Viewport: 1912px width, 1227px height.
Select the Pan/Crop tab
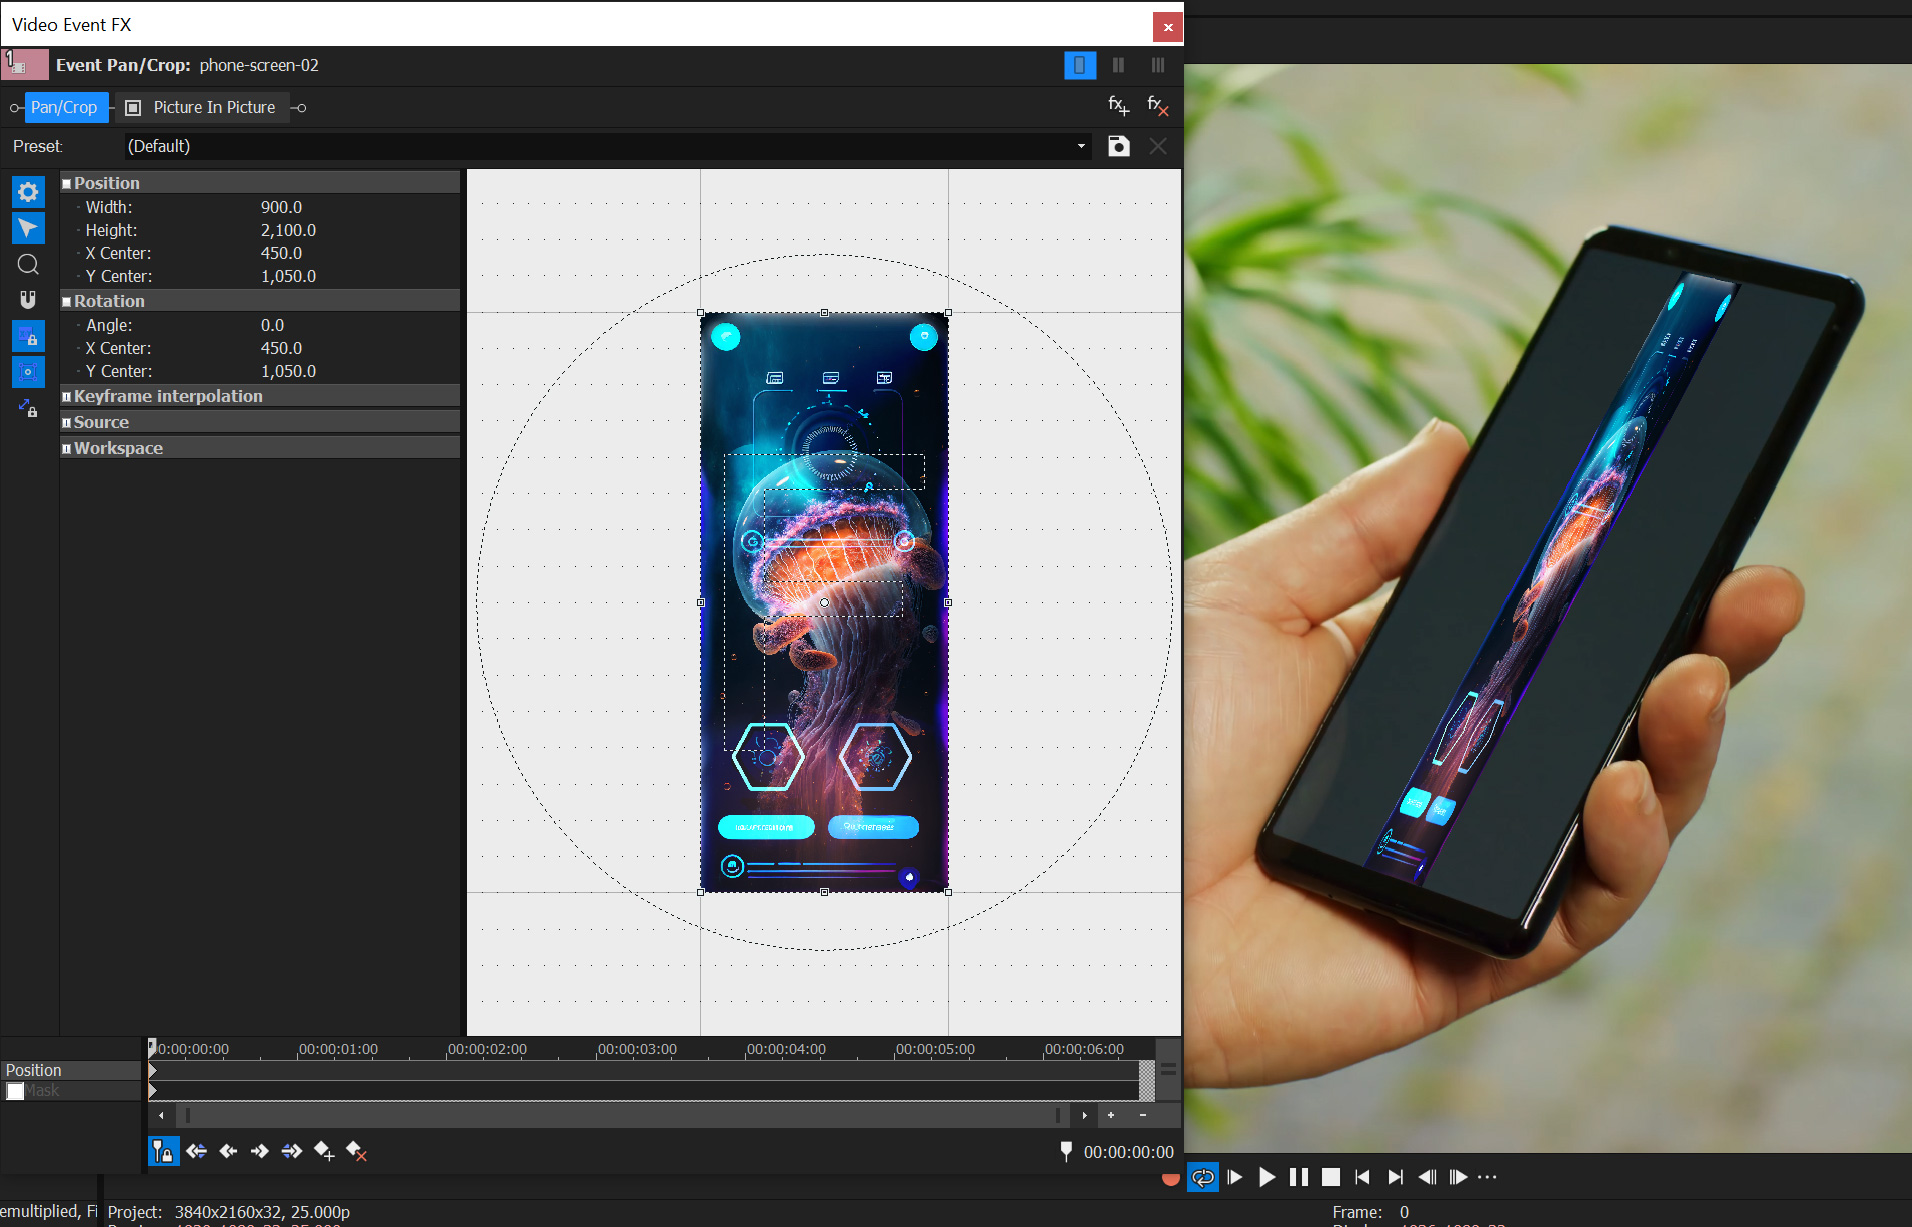pyautogui.click(x=64, y=107)
